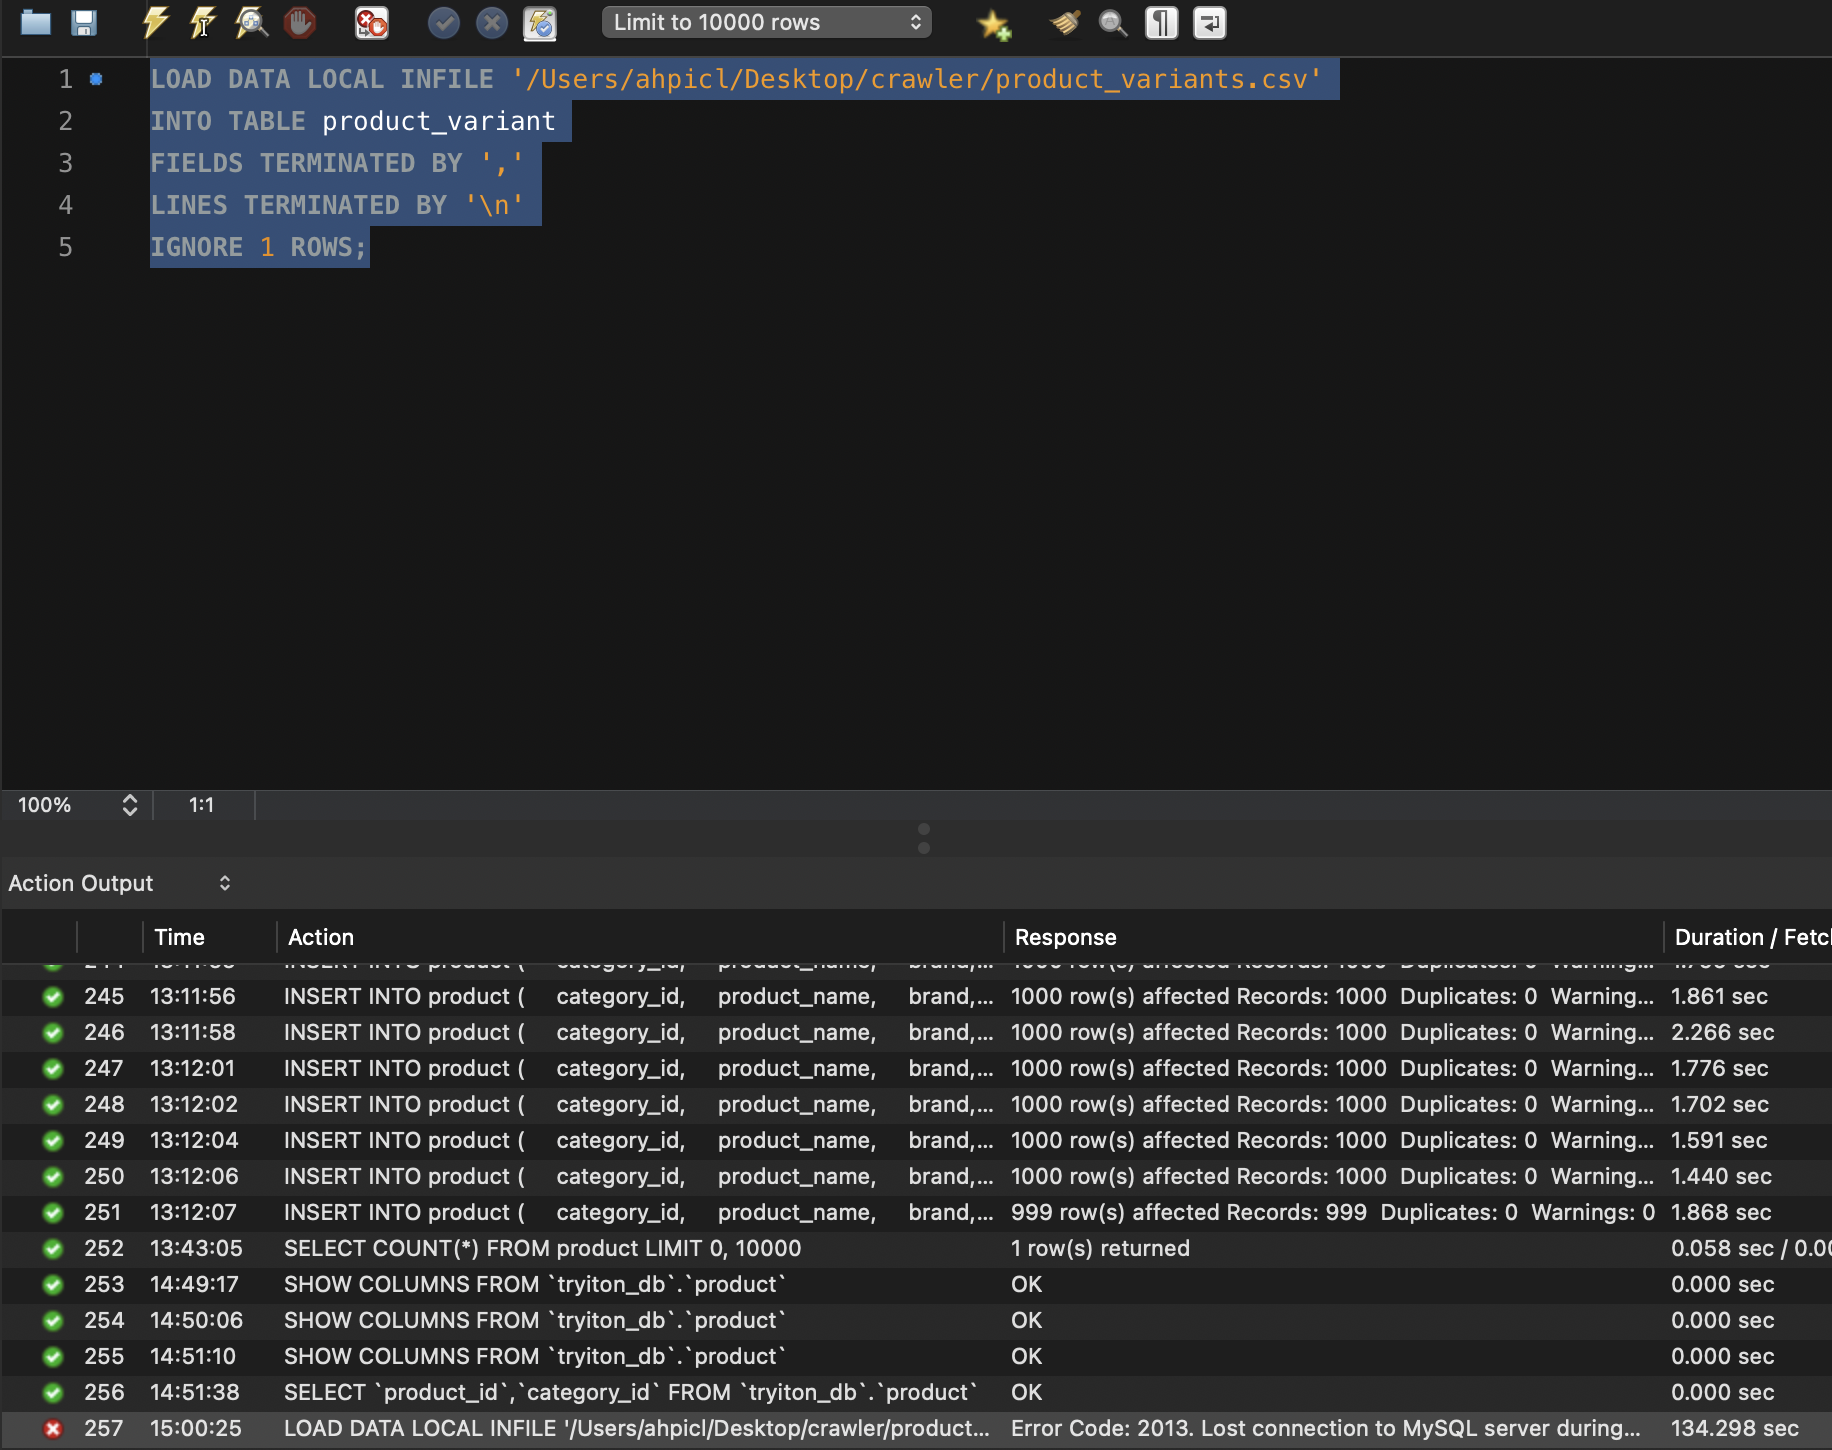
Task: Click line number 3 in the gutter
Action: coord(65,163)
